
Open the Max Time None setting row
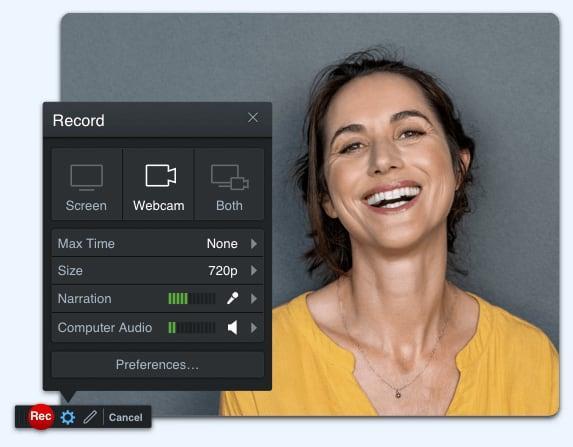(158, 243)
